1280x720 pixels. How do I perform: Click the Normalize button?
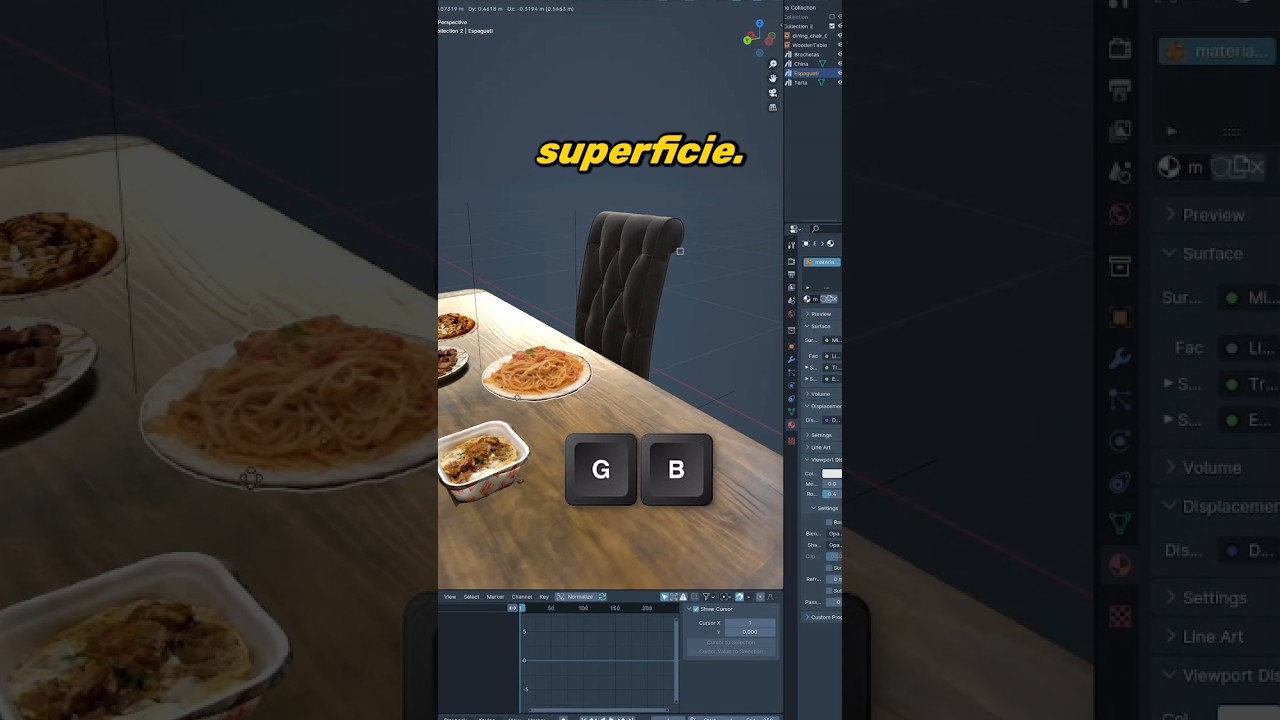(x=575, y=597)
